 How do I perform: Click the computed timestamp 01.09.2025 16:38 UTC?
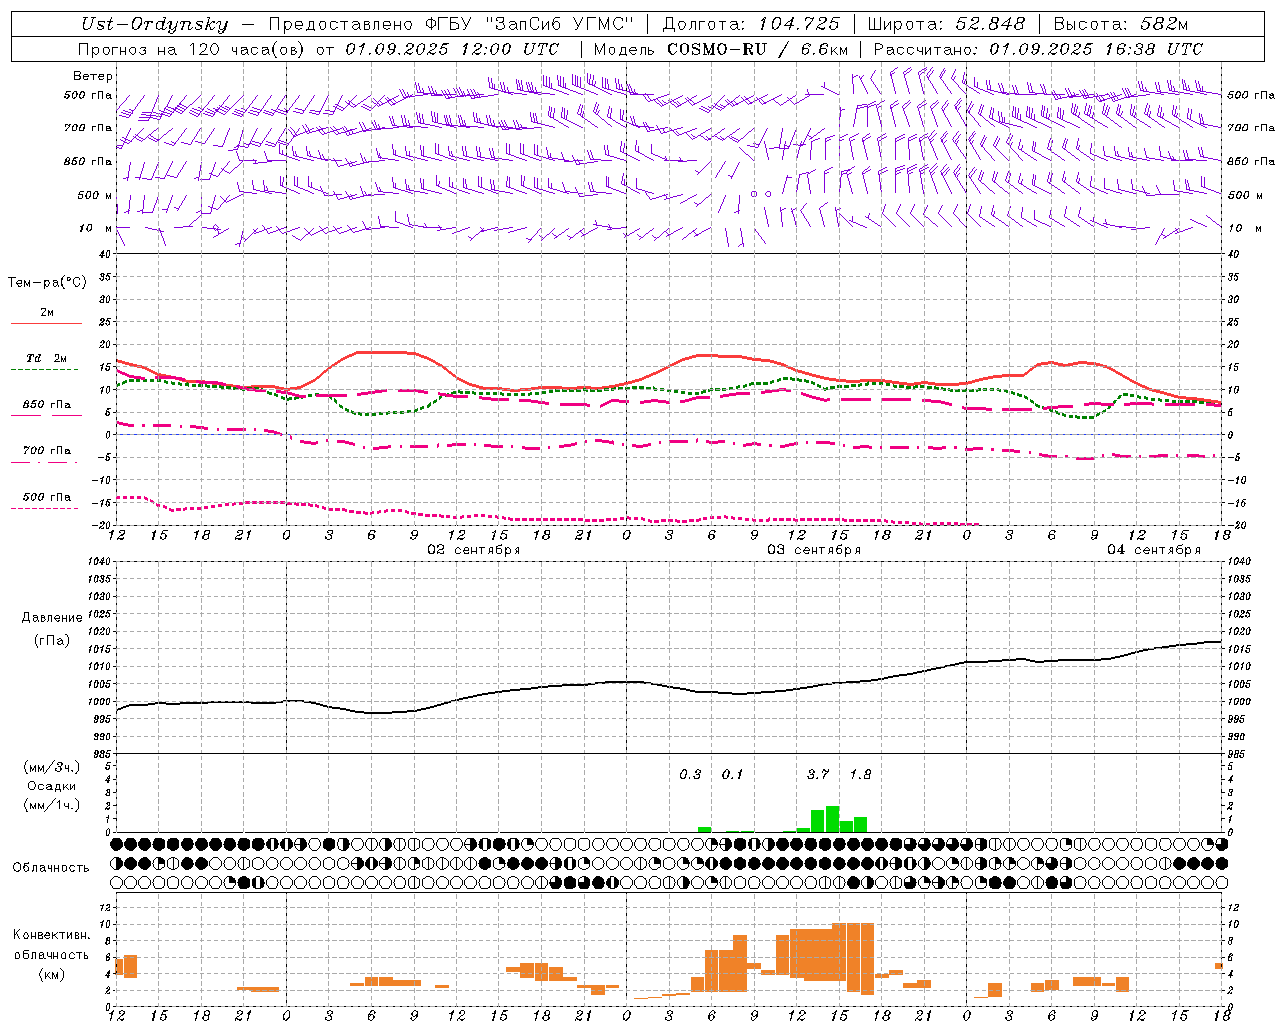(x=1096, y=49)
